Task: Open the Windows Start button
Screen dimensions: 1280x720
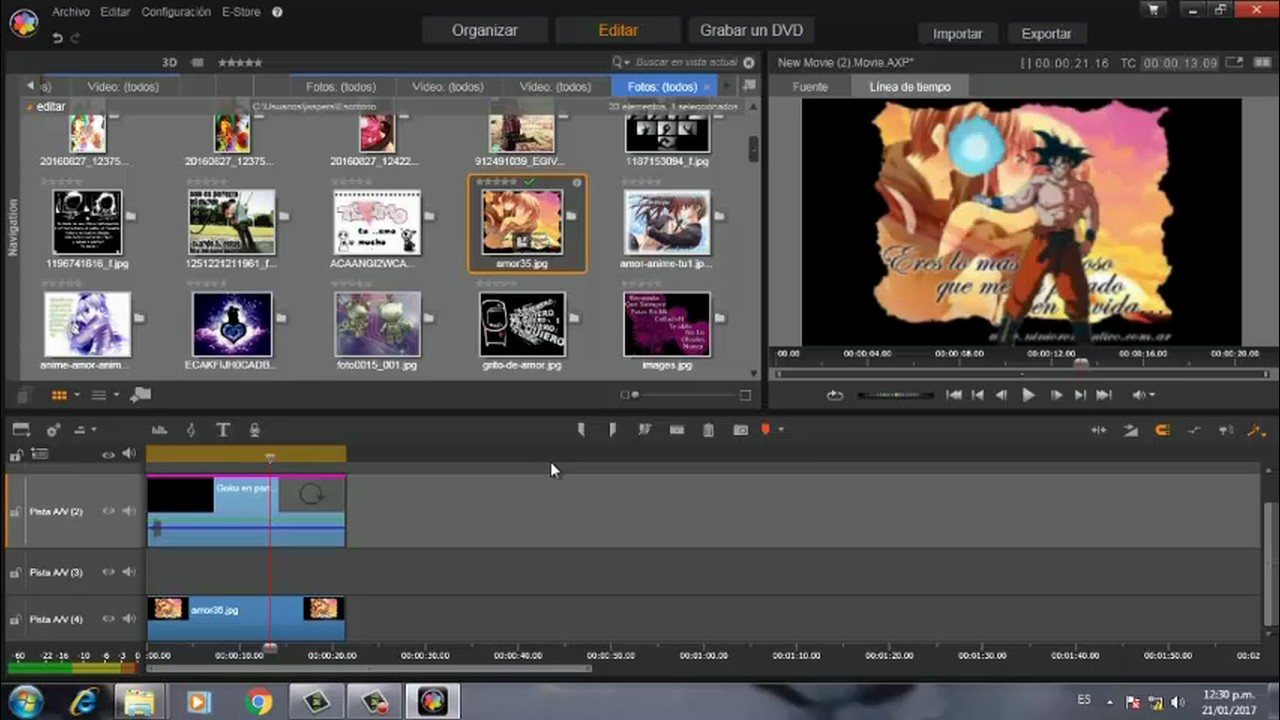Action: [x=25, y=702]
